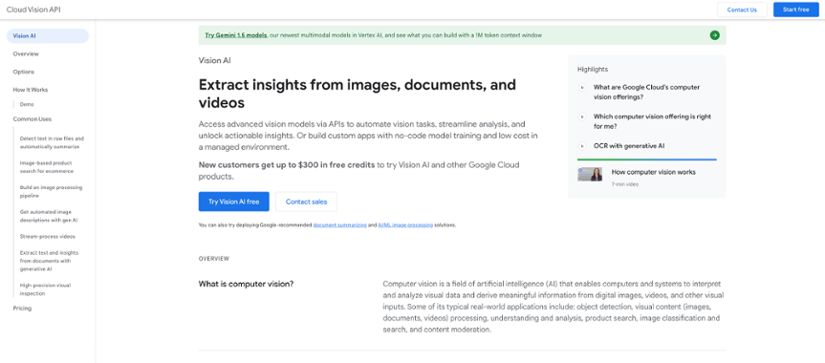Click the Cloud Vision API header title
Screen dimensions: 825x363
click(x=33, y=9)
